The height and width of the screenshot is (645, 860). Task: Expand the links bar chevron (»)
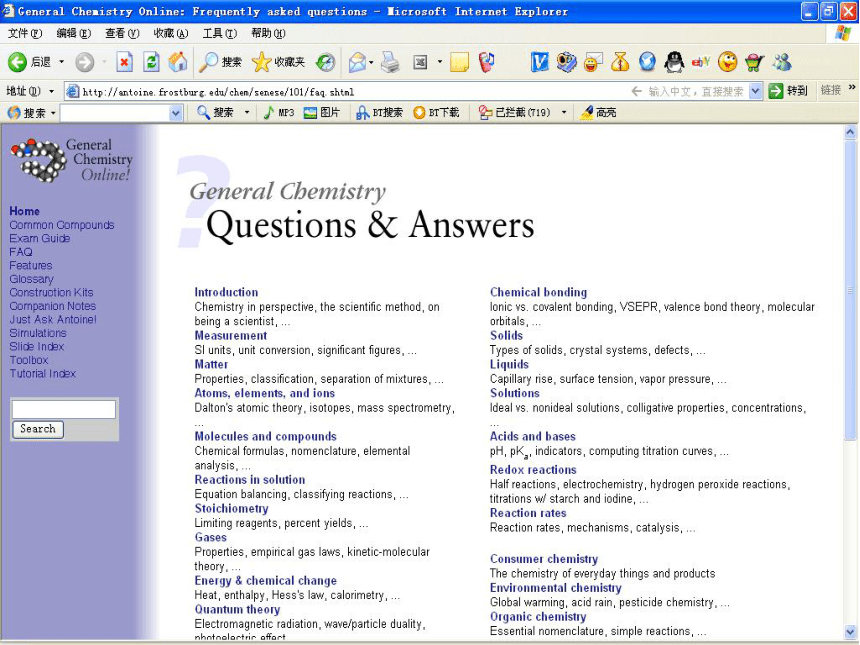click(x=852, y=88)
